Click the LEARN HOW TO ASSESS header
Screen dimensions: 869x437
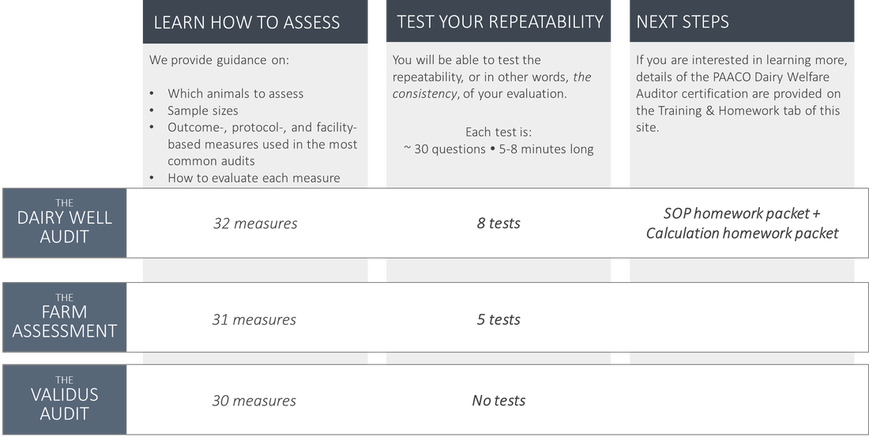pyautogui.click(x=255, y=22)
